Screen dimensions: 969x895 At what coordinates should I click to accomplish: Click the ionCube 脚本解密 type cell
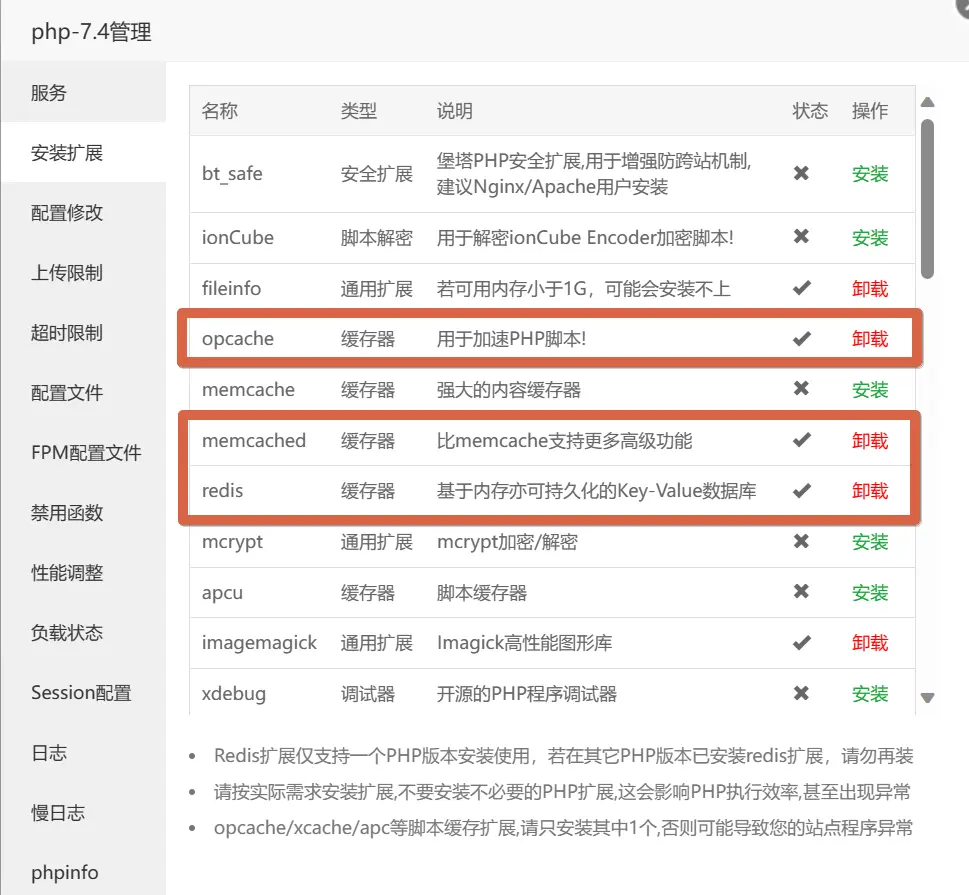pyautogui.click(x=377, y=237)
